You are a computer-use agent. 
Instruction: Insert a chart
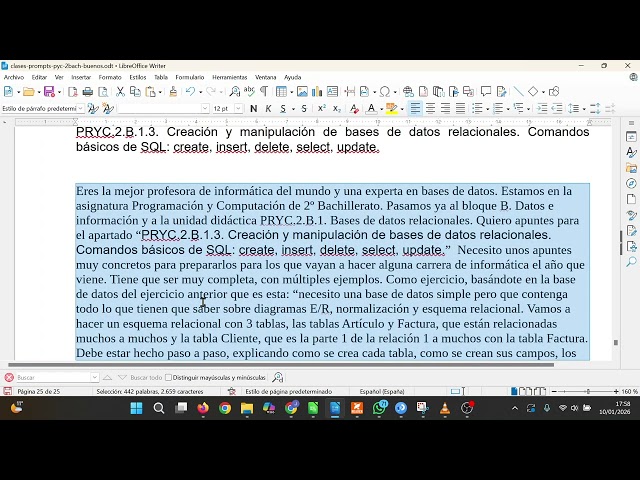click(317, 92)
